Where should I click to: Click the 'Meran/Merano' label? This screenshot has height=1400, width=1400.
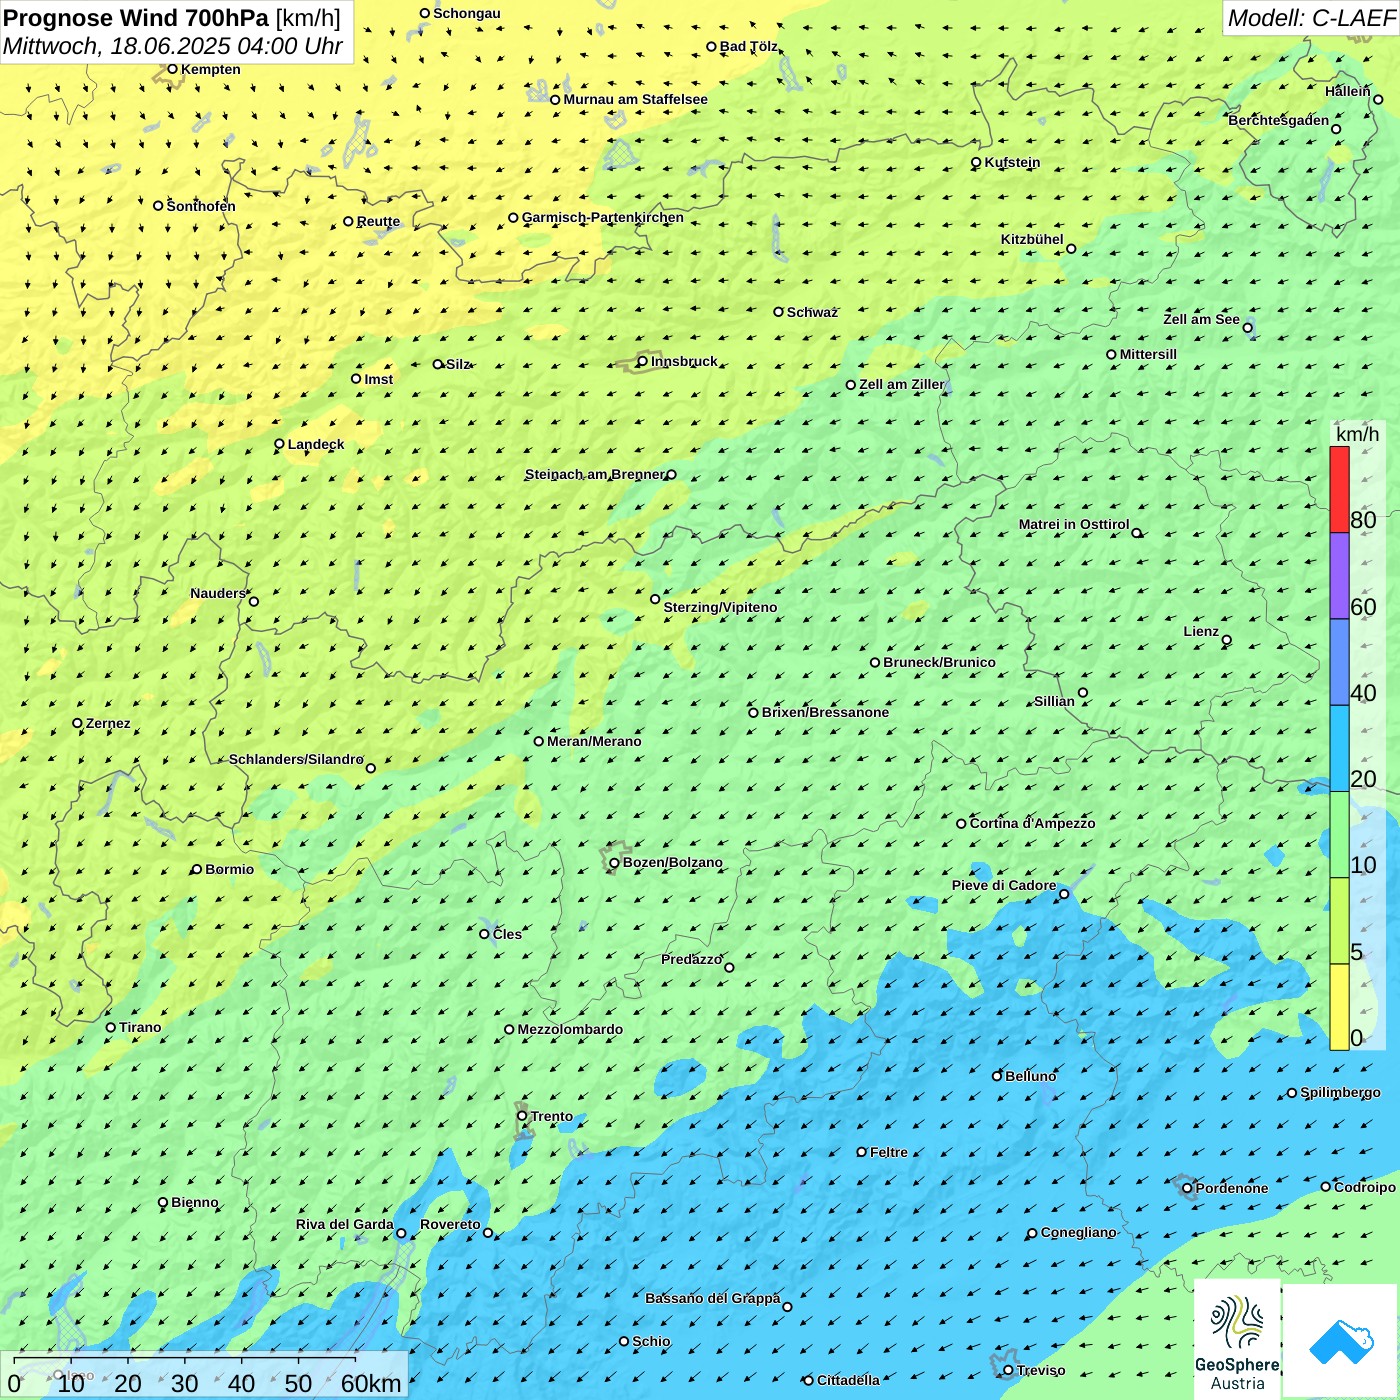click(594, 741)
